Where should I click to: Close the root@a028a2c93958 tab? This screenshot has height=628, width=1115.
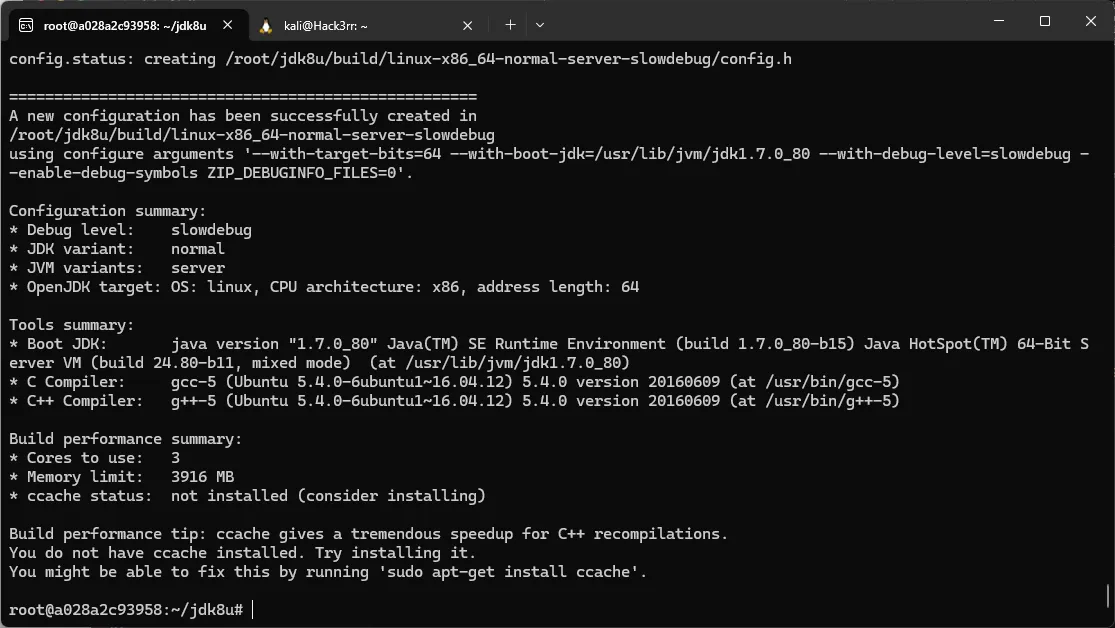(228, 25)
